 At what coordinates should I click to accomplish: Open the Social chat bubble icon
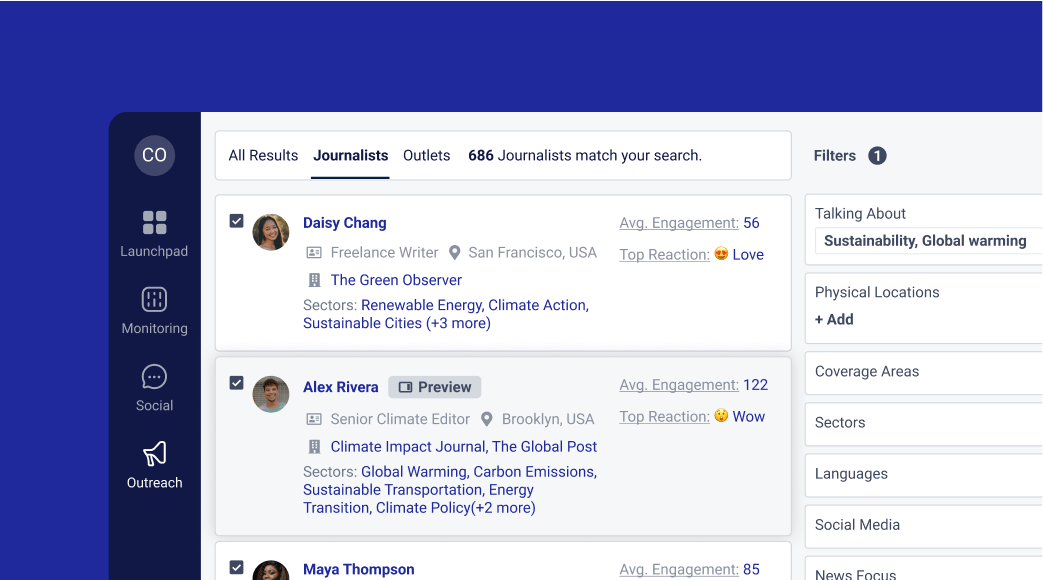point(154,376)
